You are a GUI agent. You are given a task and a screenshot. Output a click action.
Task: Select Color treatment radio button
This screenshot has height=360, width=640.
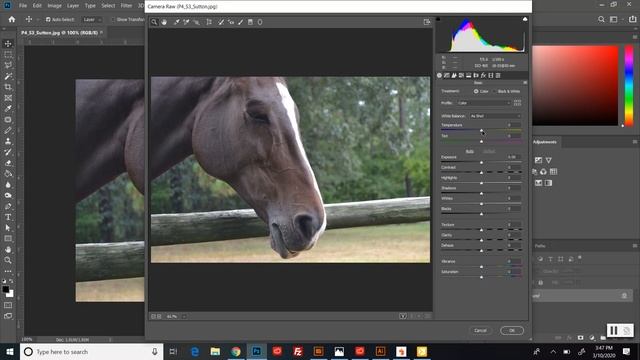(476, 91)
